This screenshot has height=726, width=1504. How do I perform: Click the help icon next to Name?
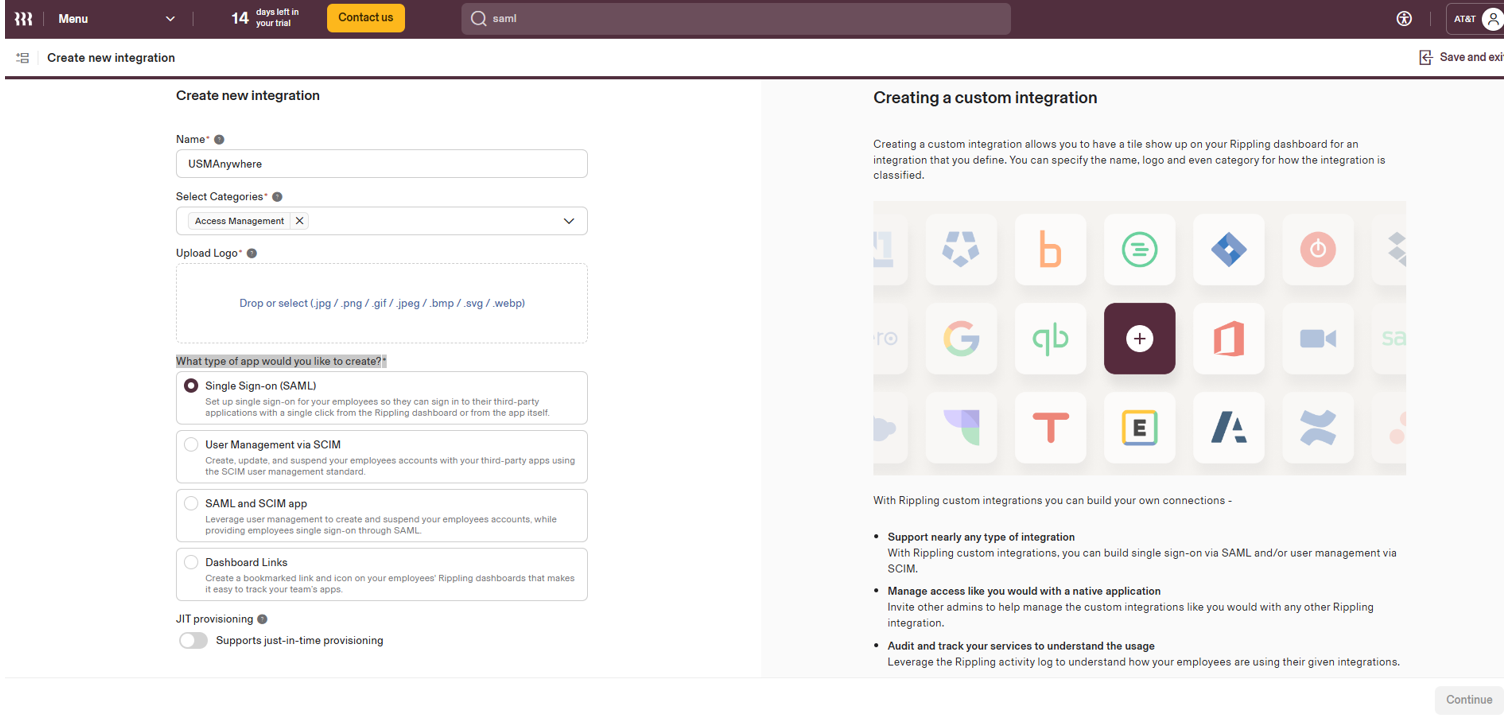pyautogui.click(x=219, y=140)
